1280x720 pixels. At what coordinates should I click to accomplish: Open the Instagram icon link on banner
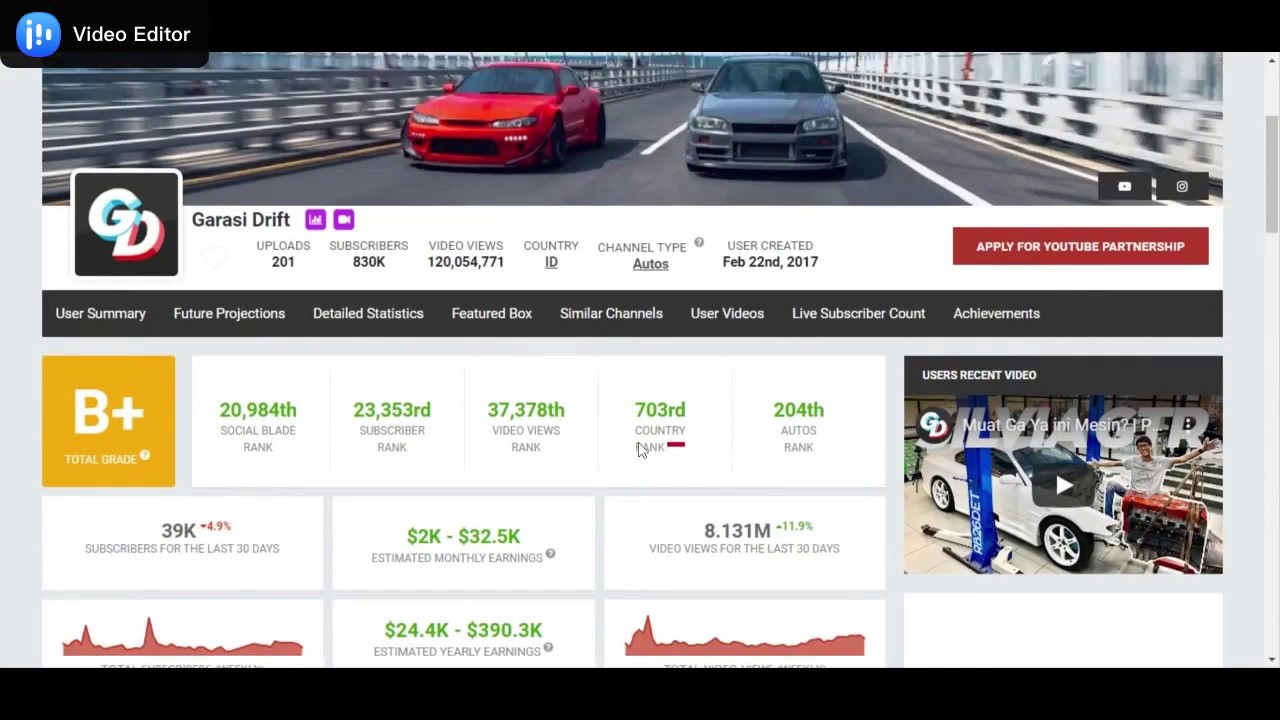coord(1182,186)
